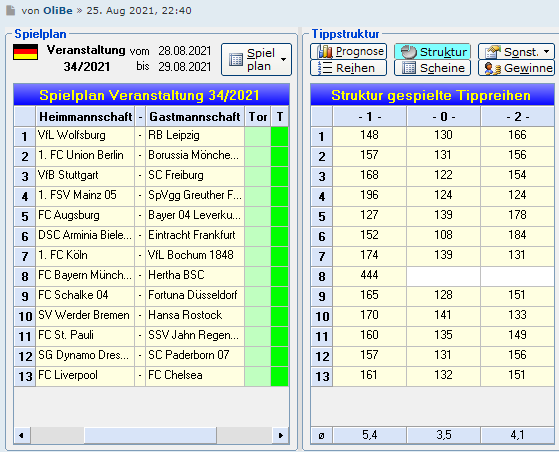Click the value 108 in row 6
Image resolution: width=559 pixels, height=452 pixels.
(x=443, y=236)
